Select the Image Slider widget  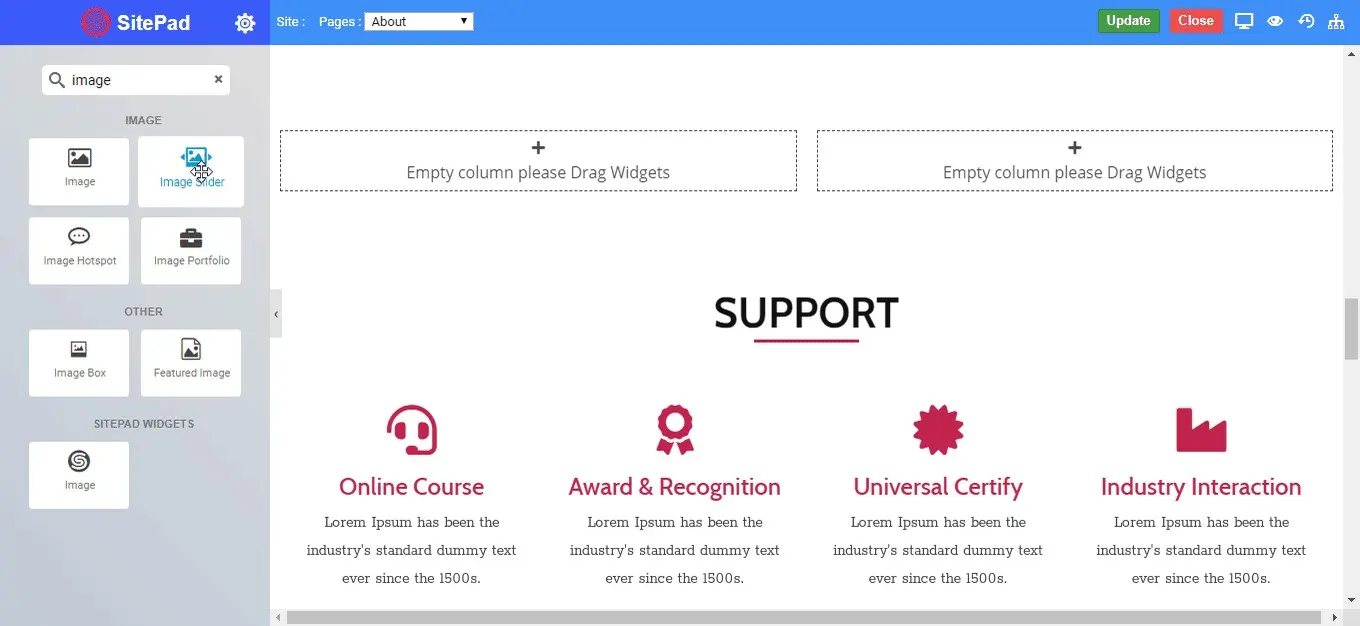190,170
